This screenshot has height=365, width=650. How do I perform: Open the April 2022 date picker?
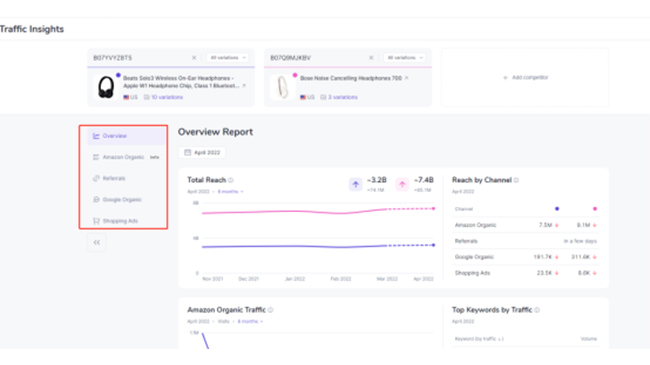[x=202, y=153]
